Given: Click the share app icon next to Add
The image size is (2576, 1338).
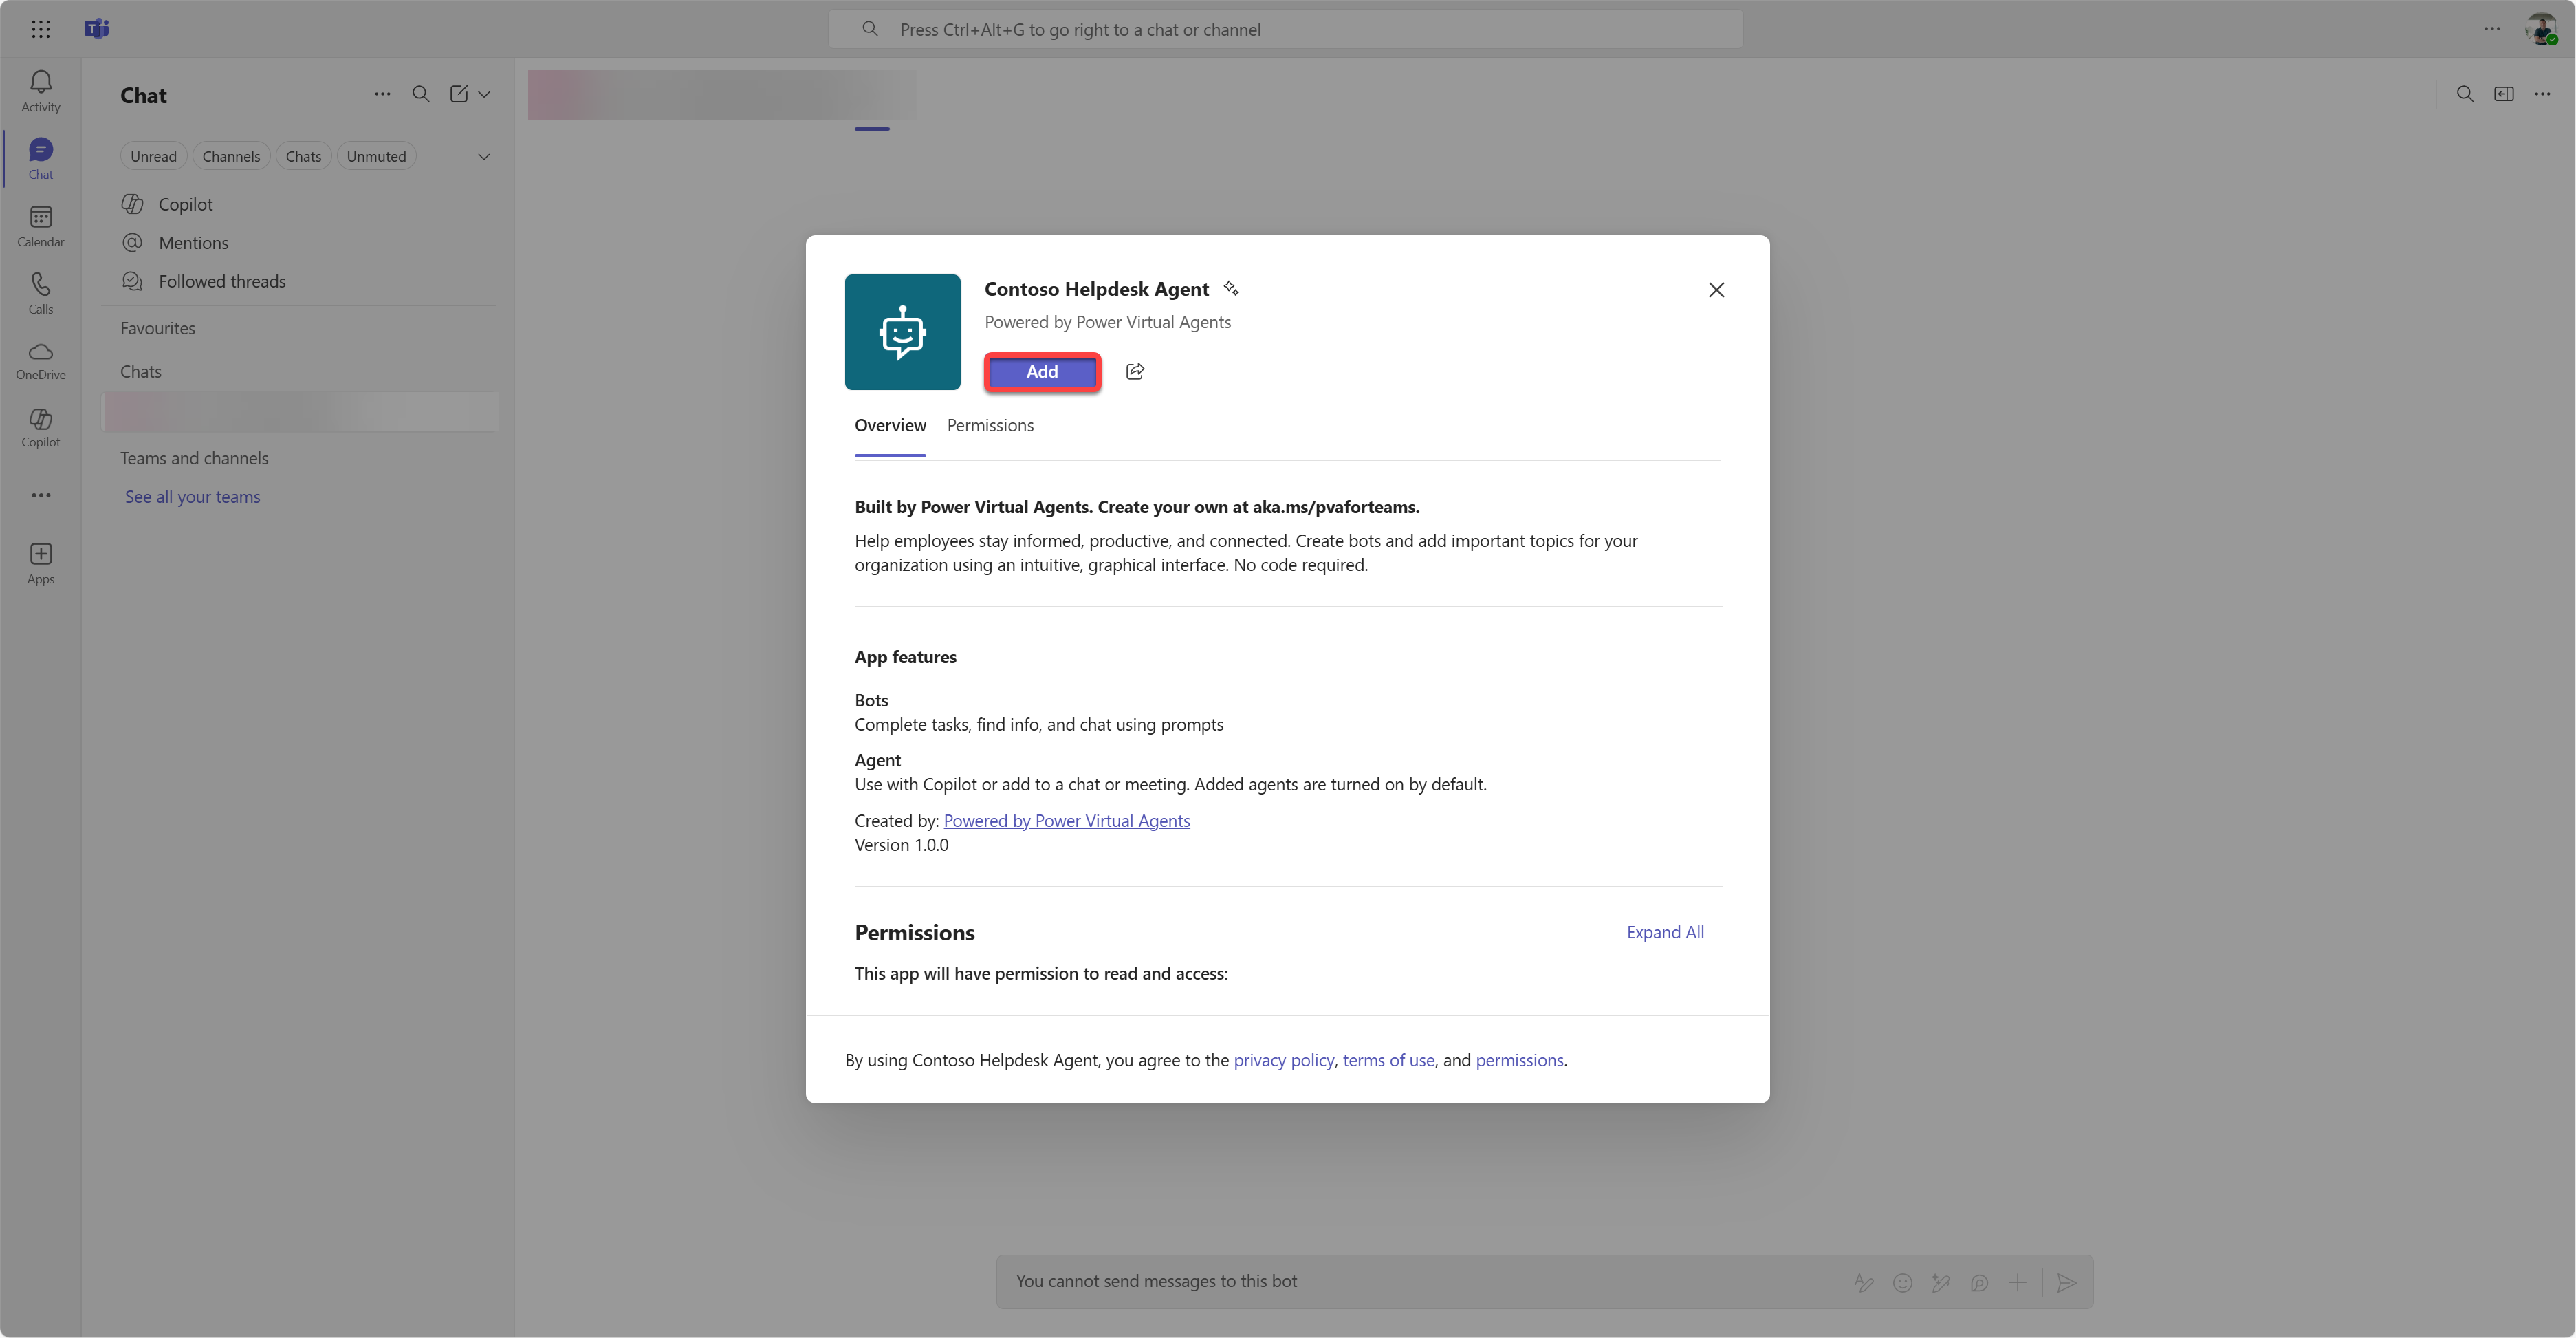Looking at the screenshot, I should tap(1134, 371).
